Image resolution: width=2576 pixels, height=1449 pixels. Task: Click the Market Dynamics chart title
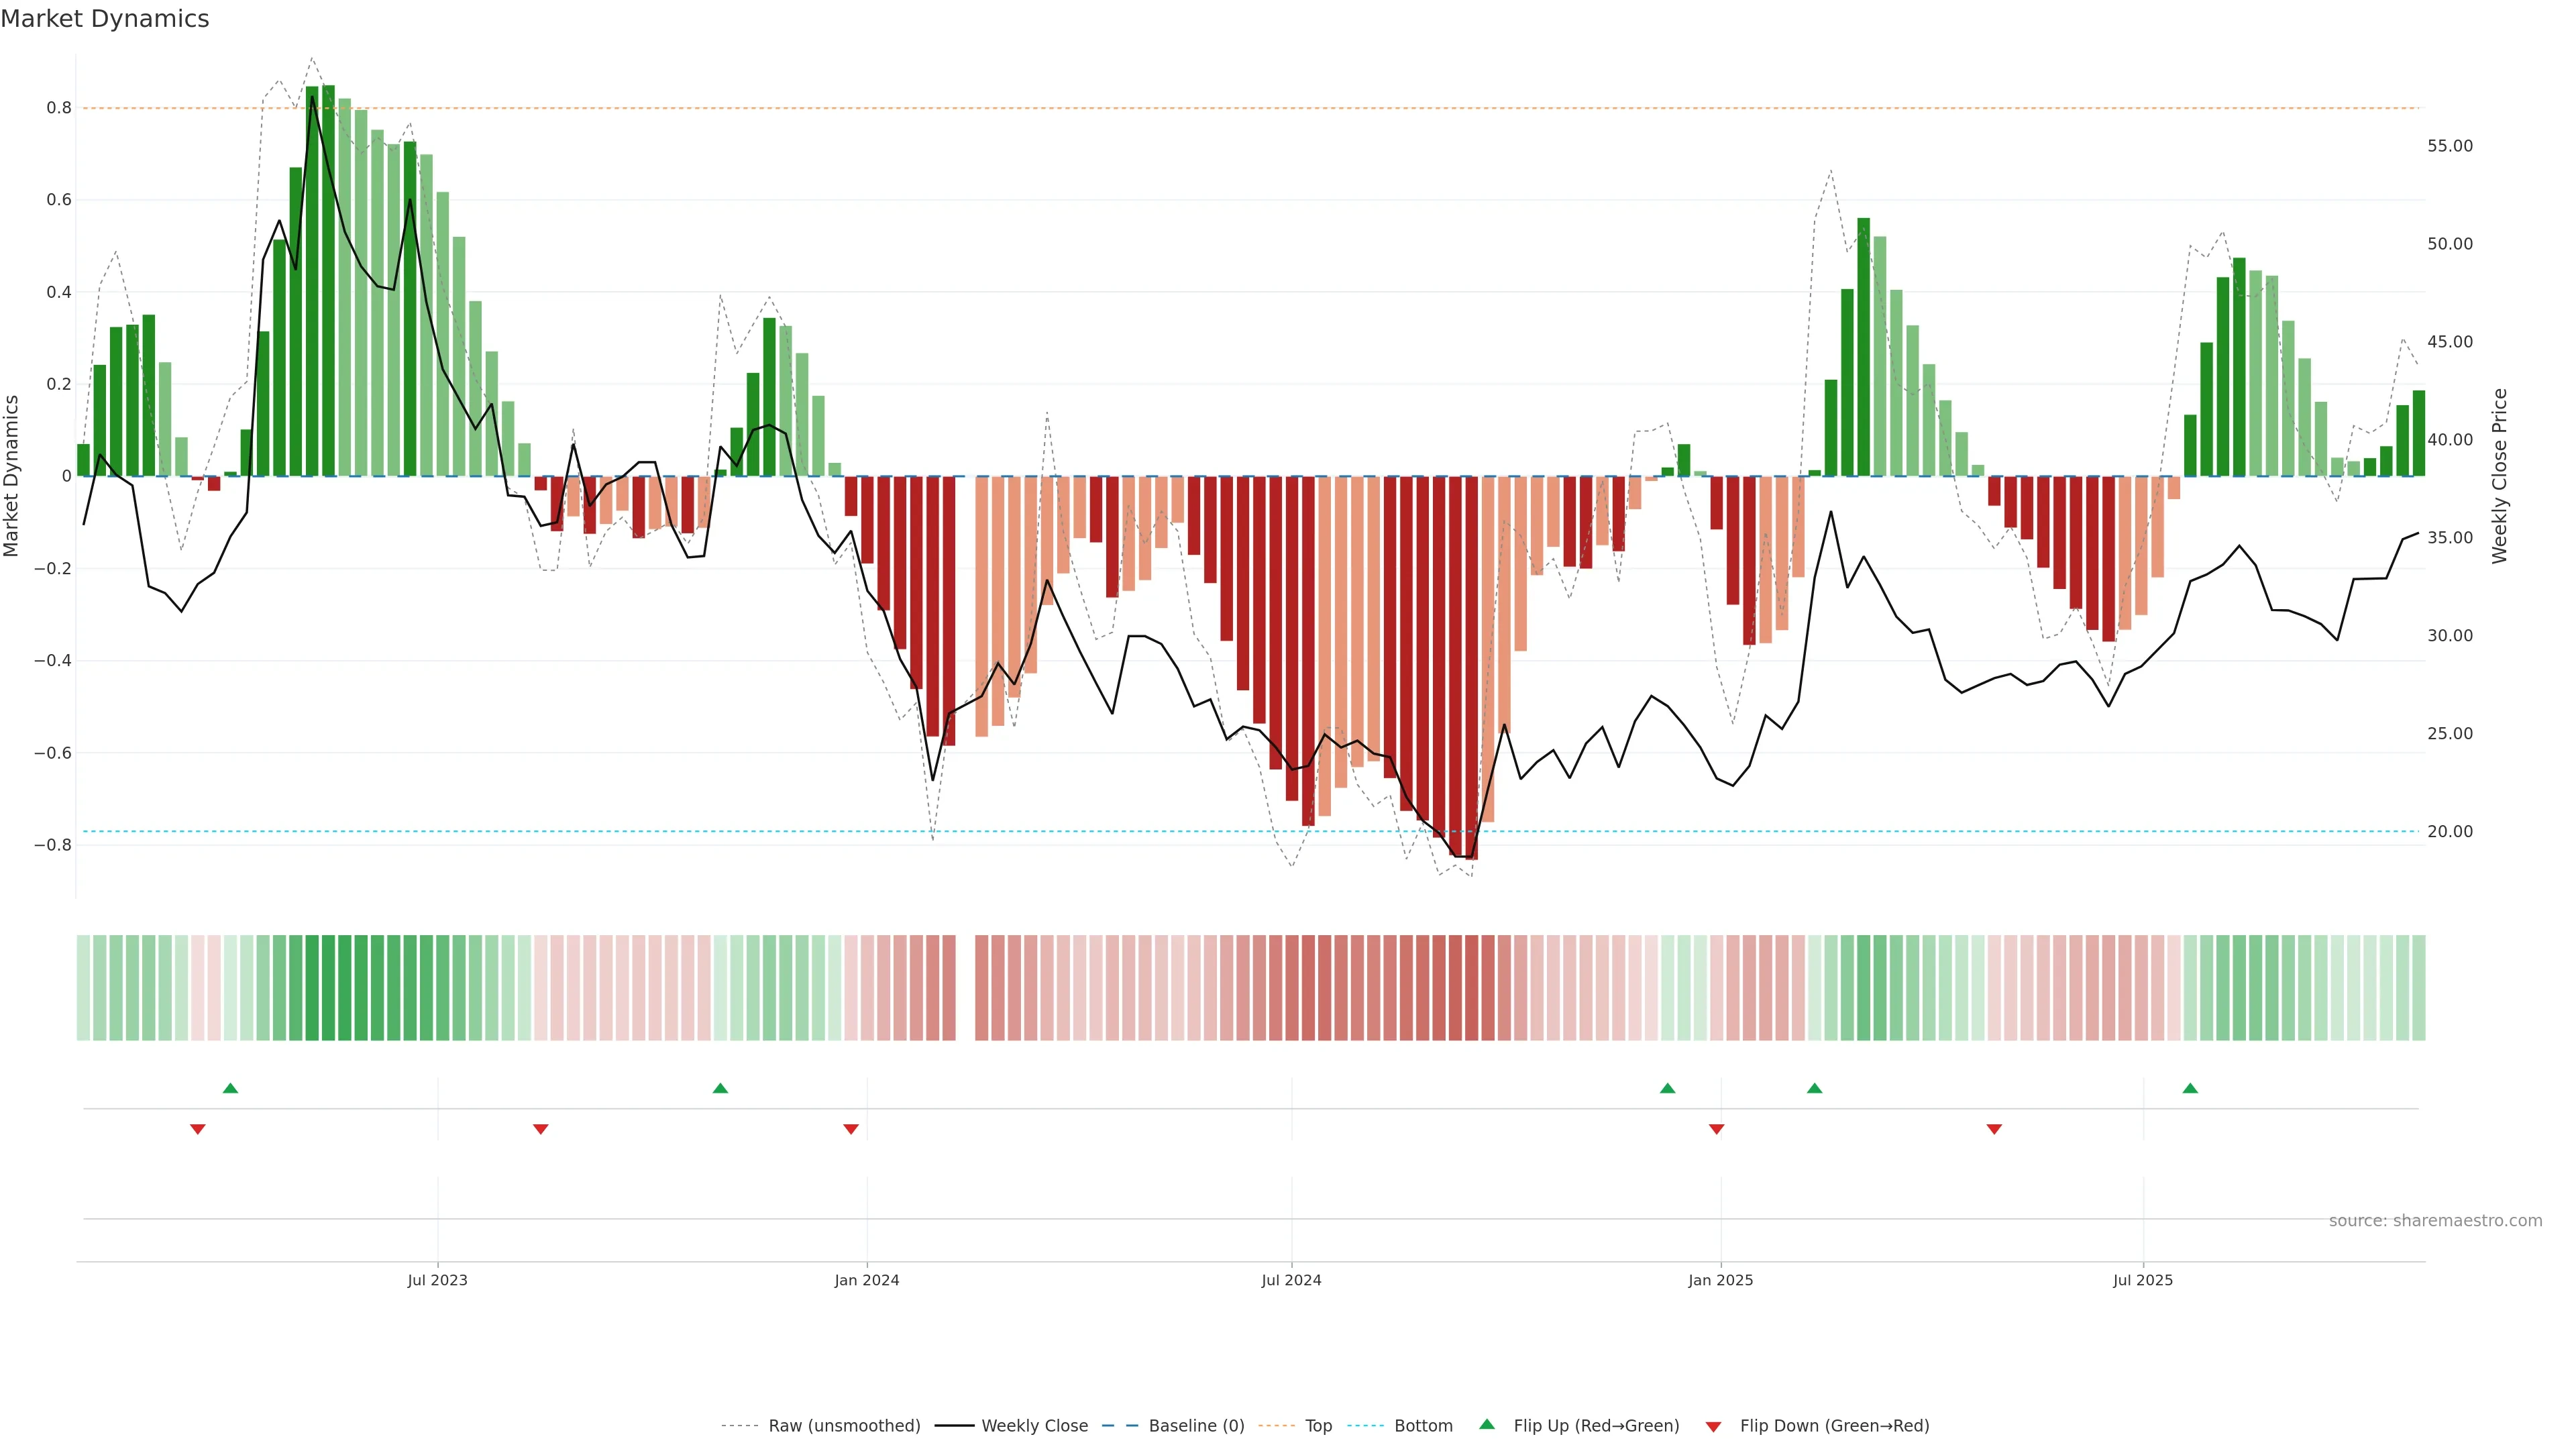click(x=105, y=19)
